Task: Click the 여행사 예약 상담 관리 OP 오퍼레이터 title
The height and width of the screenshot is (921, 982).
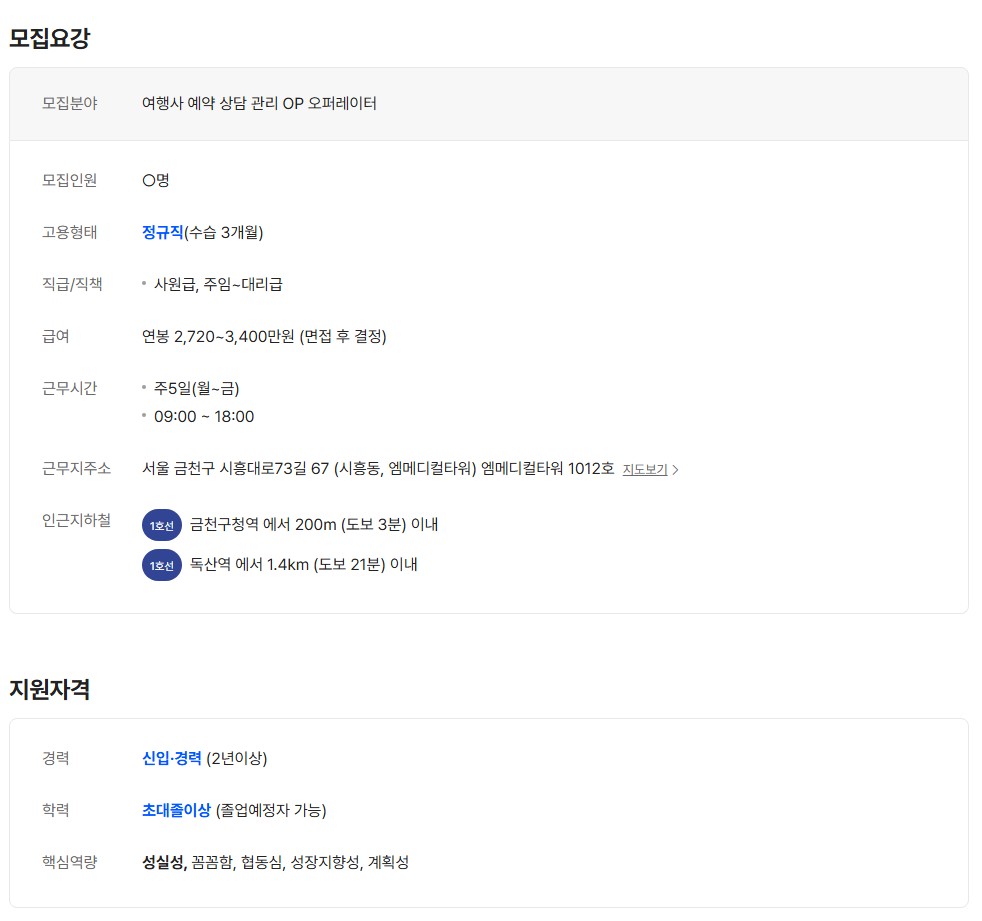Action: (259, 103)
